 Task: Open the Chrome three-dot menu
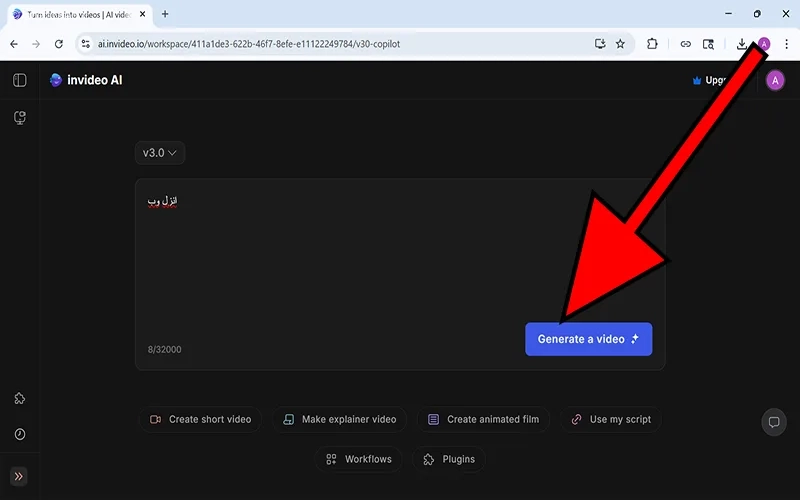click(786, 44)
